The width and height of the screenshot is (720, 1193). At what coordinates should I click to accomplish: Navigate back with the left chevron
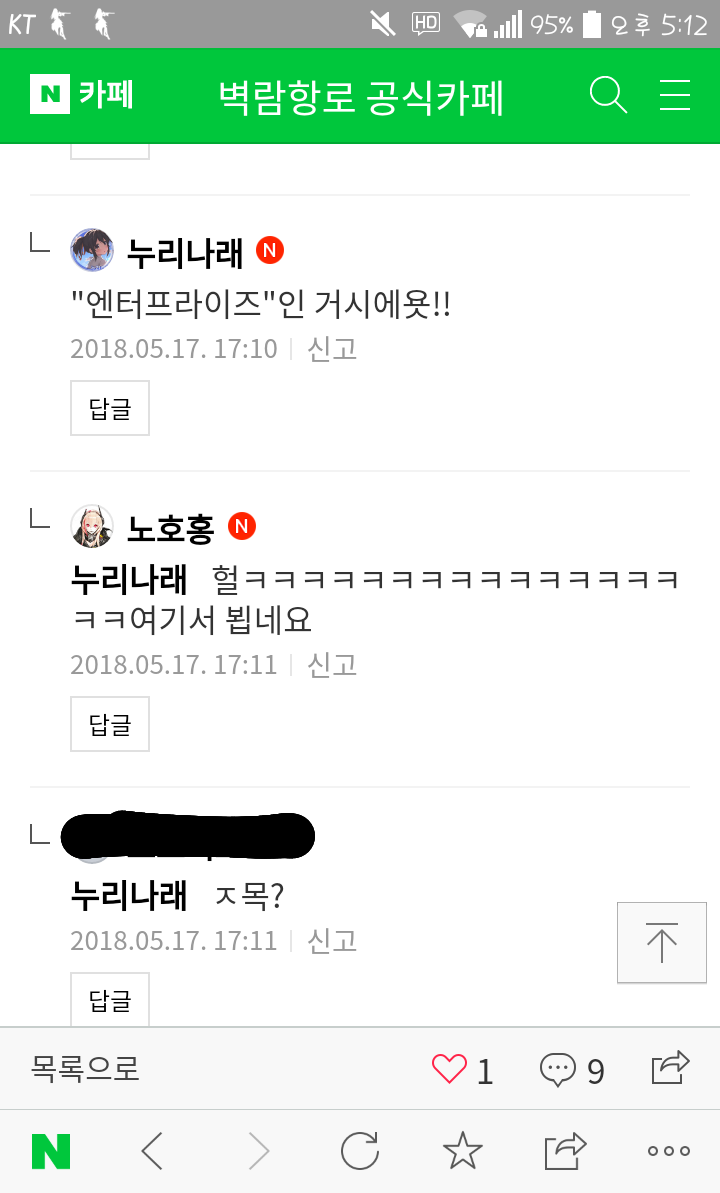coord(153,1150)
